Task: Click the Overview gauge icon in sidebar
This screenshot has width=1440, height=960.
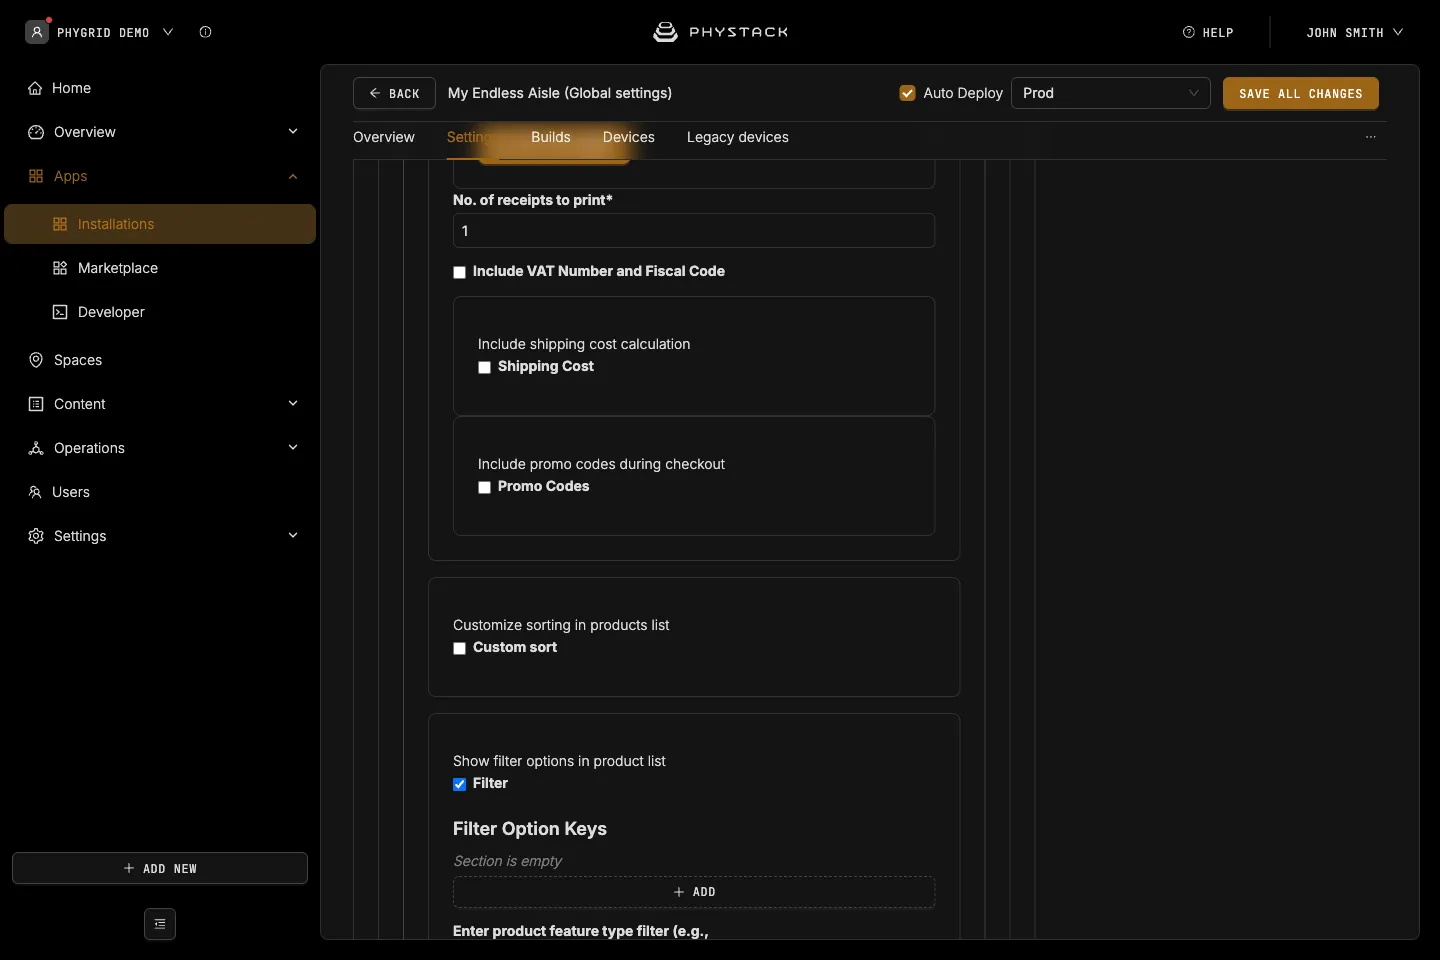Action: [x=36, y=132]
